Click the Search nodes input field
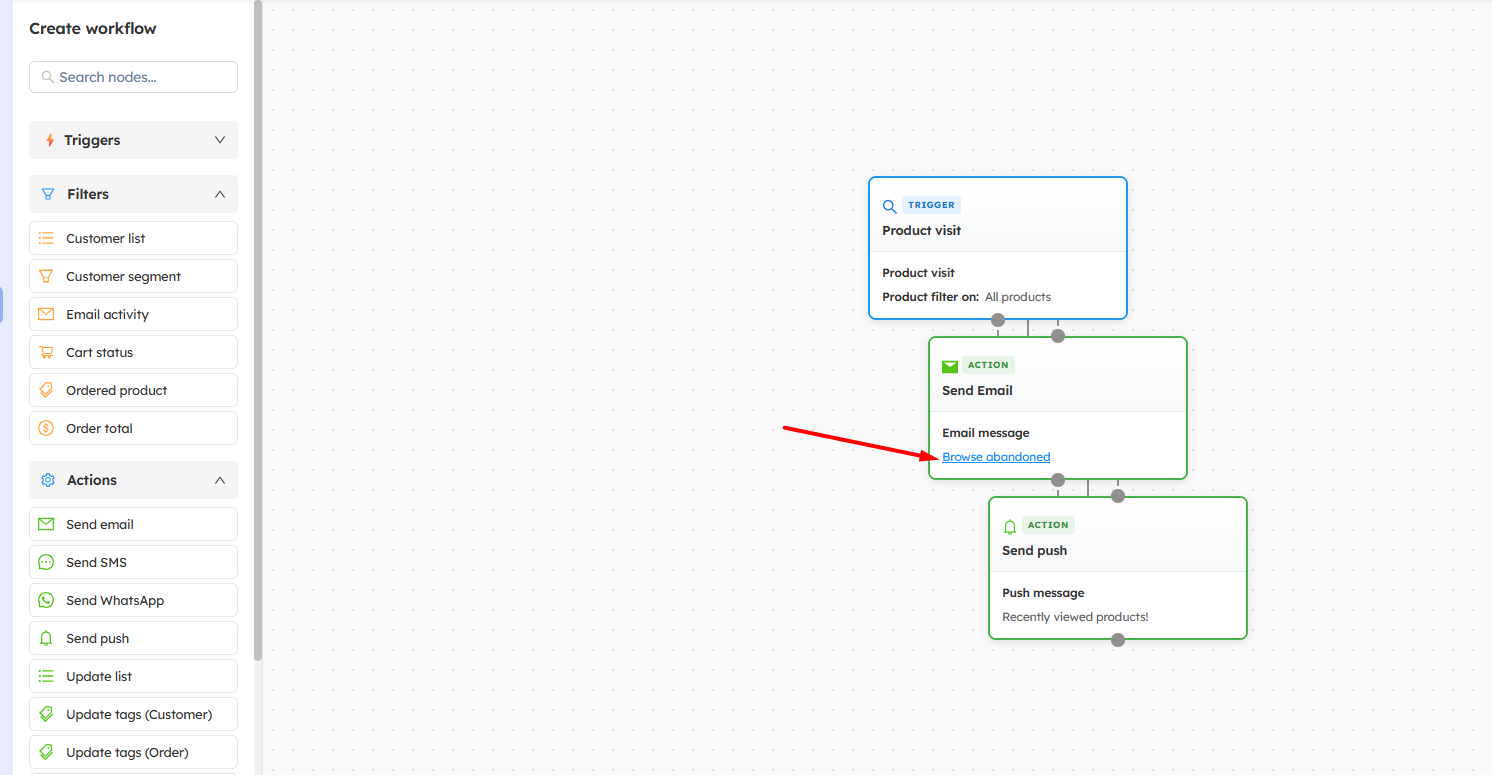Screen dimensions: 1492x775 (x=140, y=77)
